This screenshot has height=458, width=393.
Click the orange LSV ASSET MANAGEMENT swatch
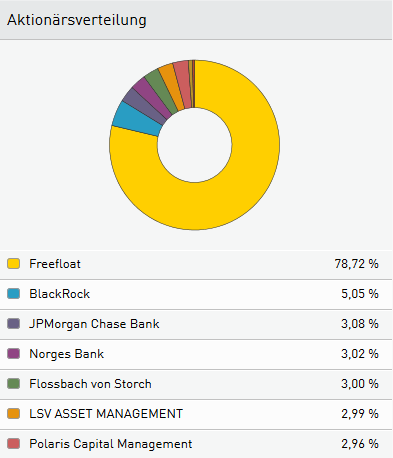tap(13, 414)
